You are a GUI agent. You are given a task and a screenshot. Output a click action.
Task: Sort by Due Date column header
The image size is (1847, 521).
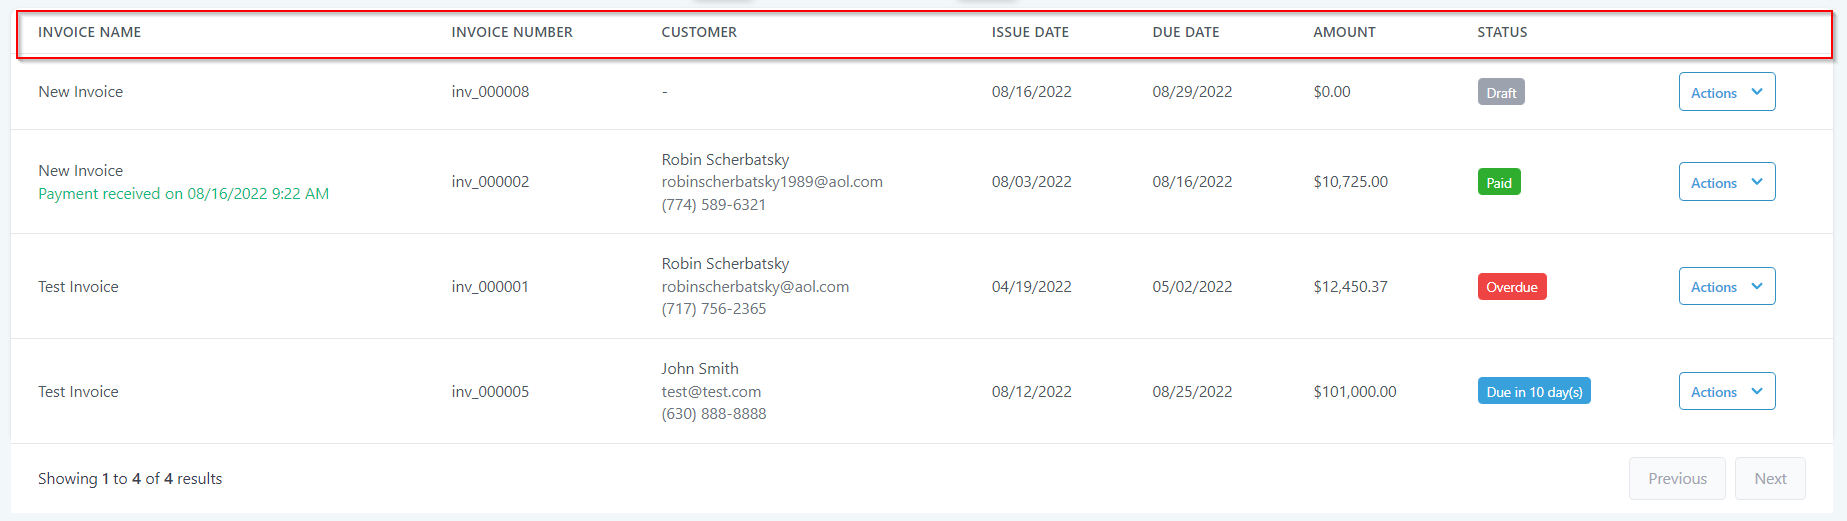1185,32
